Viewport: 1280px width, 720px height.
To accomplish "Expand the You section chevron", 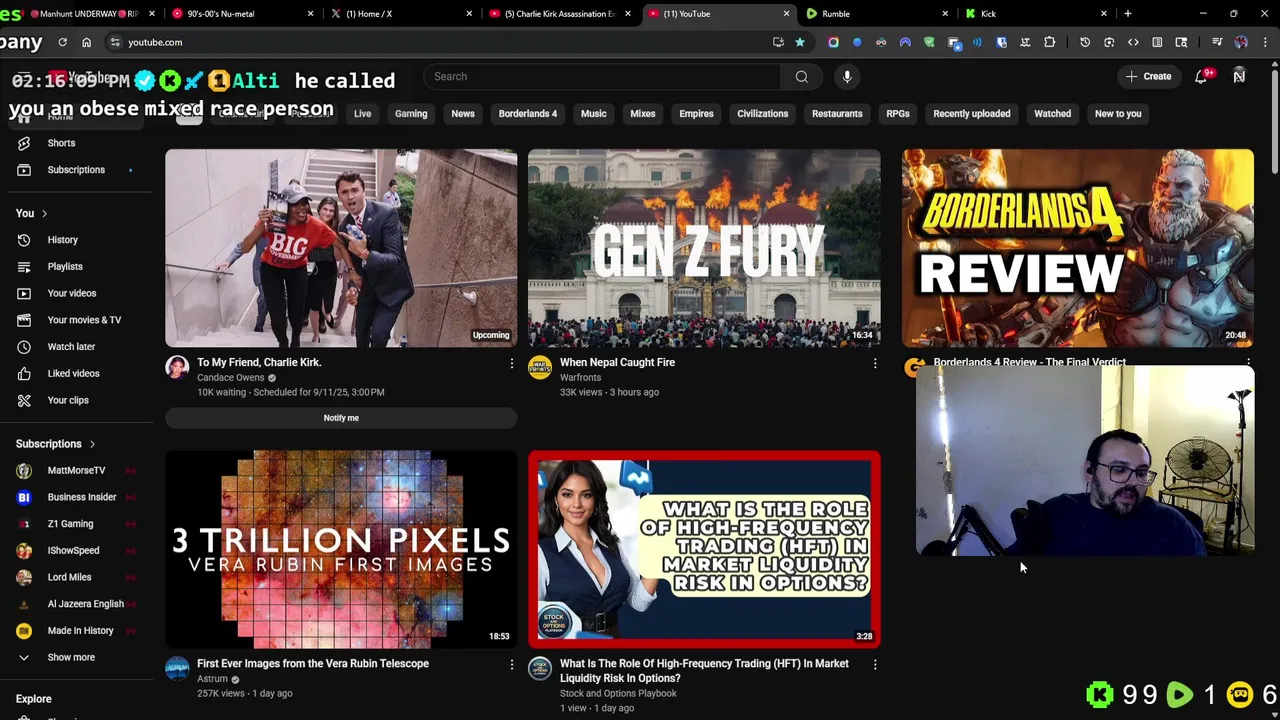I will (44, 213).
